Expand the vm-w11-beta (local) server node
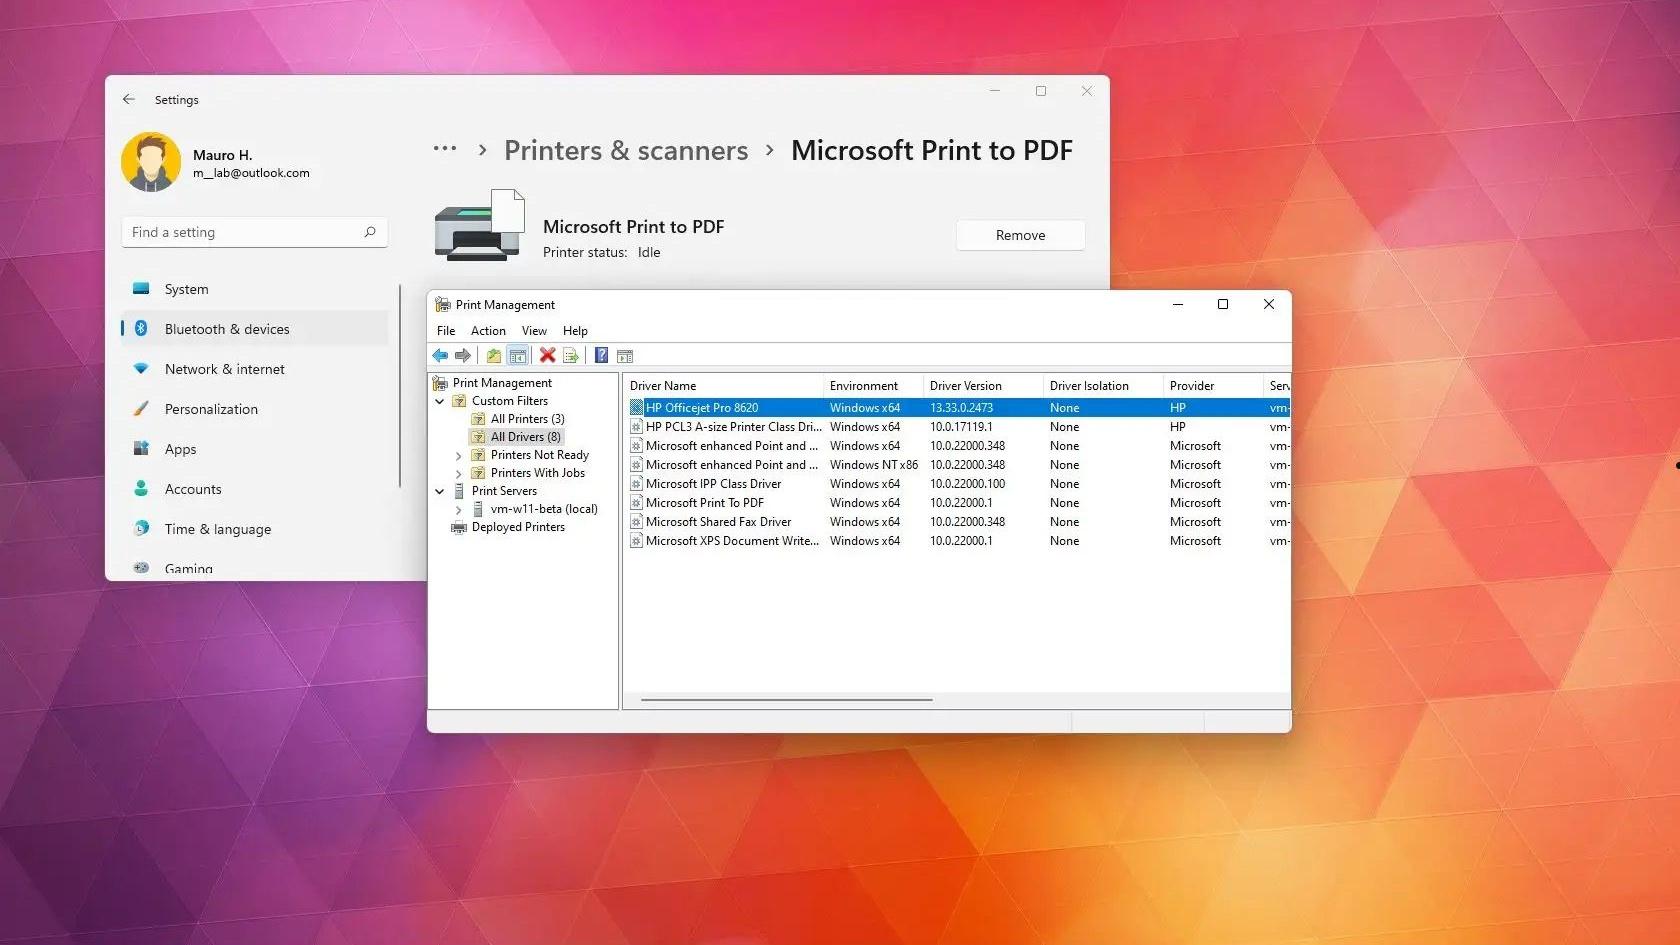 tap(459, 510)
